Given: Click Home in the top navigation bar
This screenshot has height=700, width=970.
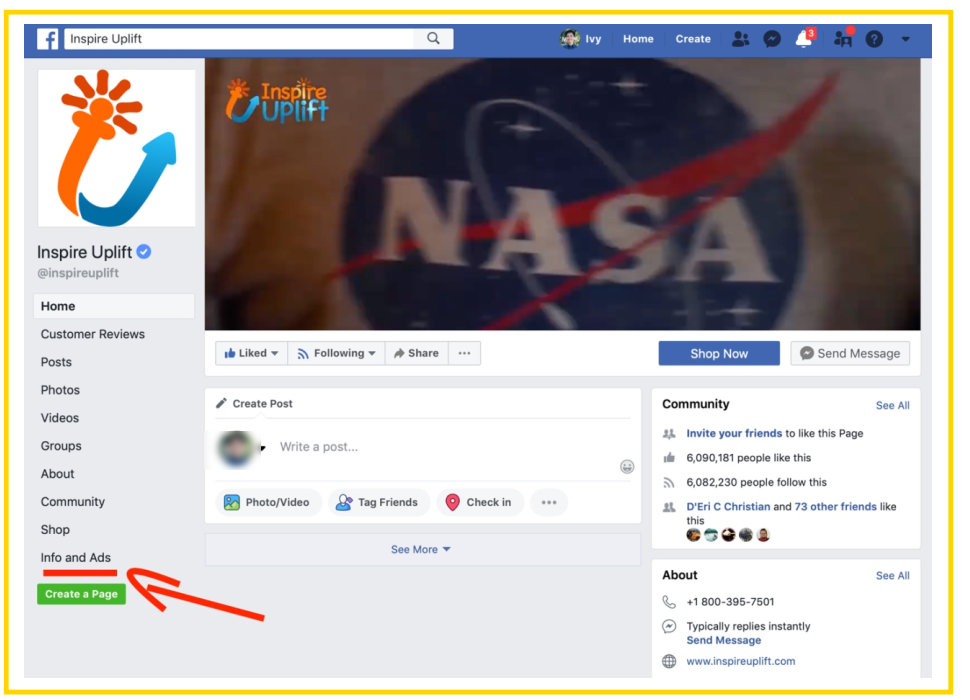Looking at the screenshot, I should tap(638, 39).
